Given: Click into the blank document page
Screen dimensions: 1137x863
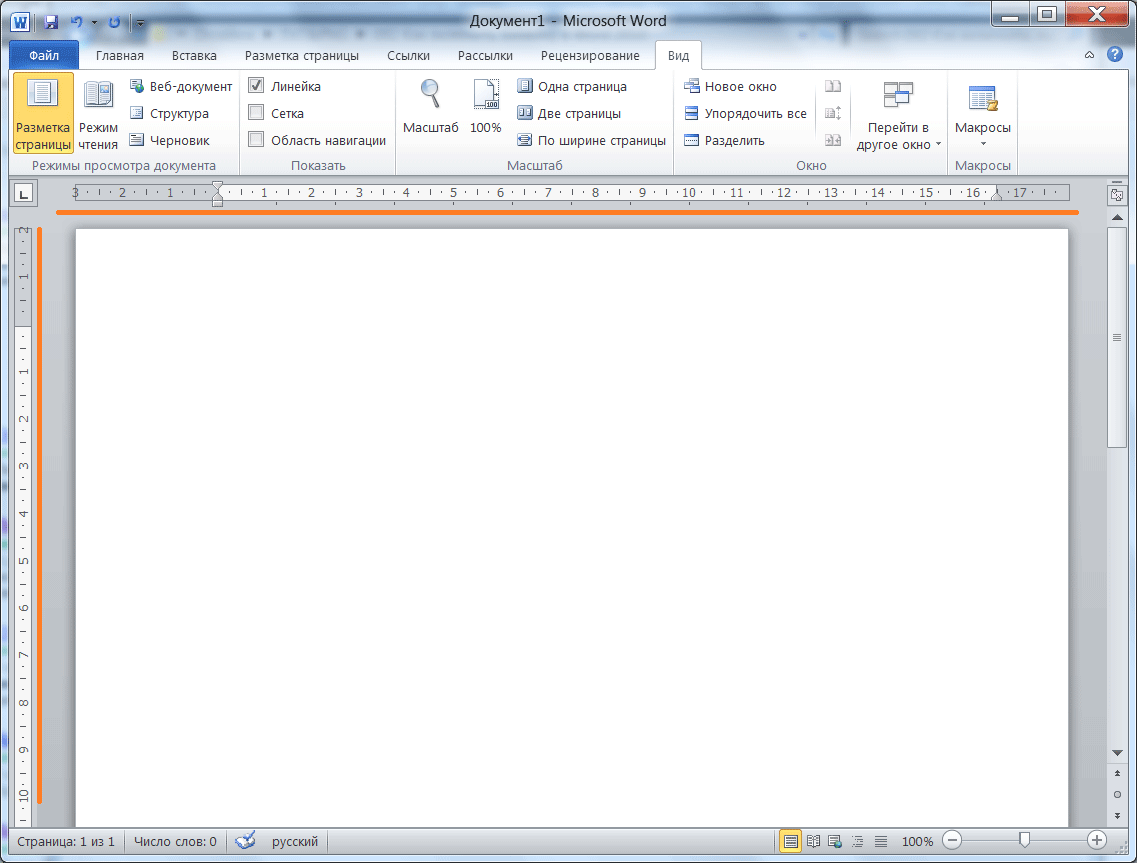Looking at the screenshot, I should click(x=571, y=527).
